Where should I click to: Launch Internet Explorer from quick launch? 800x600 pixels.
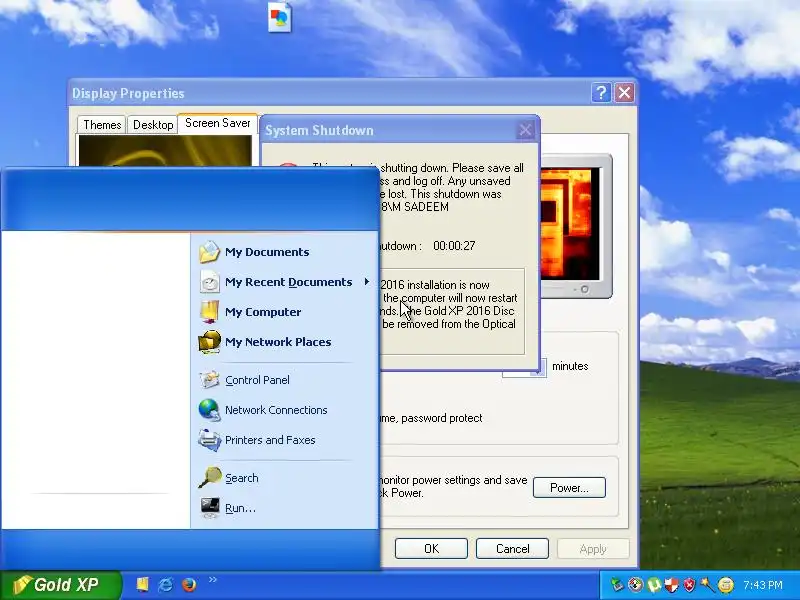coord(165,584)
